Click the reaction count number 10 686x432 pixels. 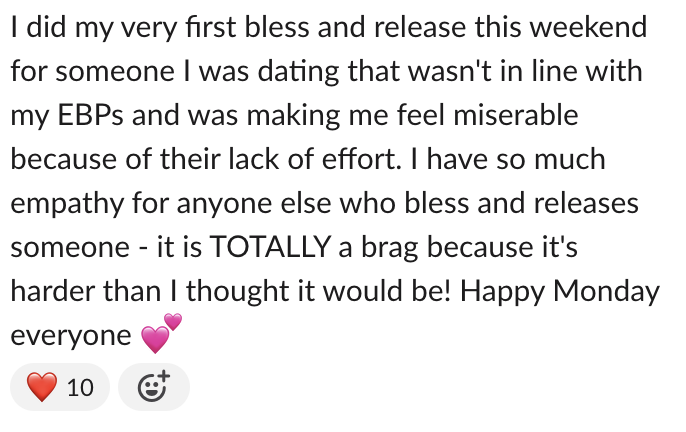[x=80, y=388]
